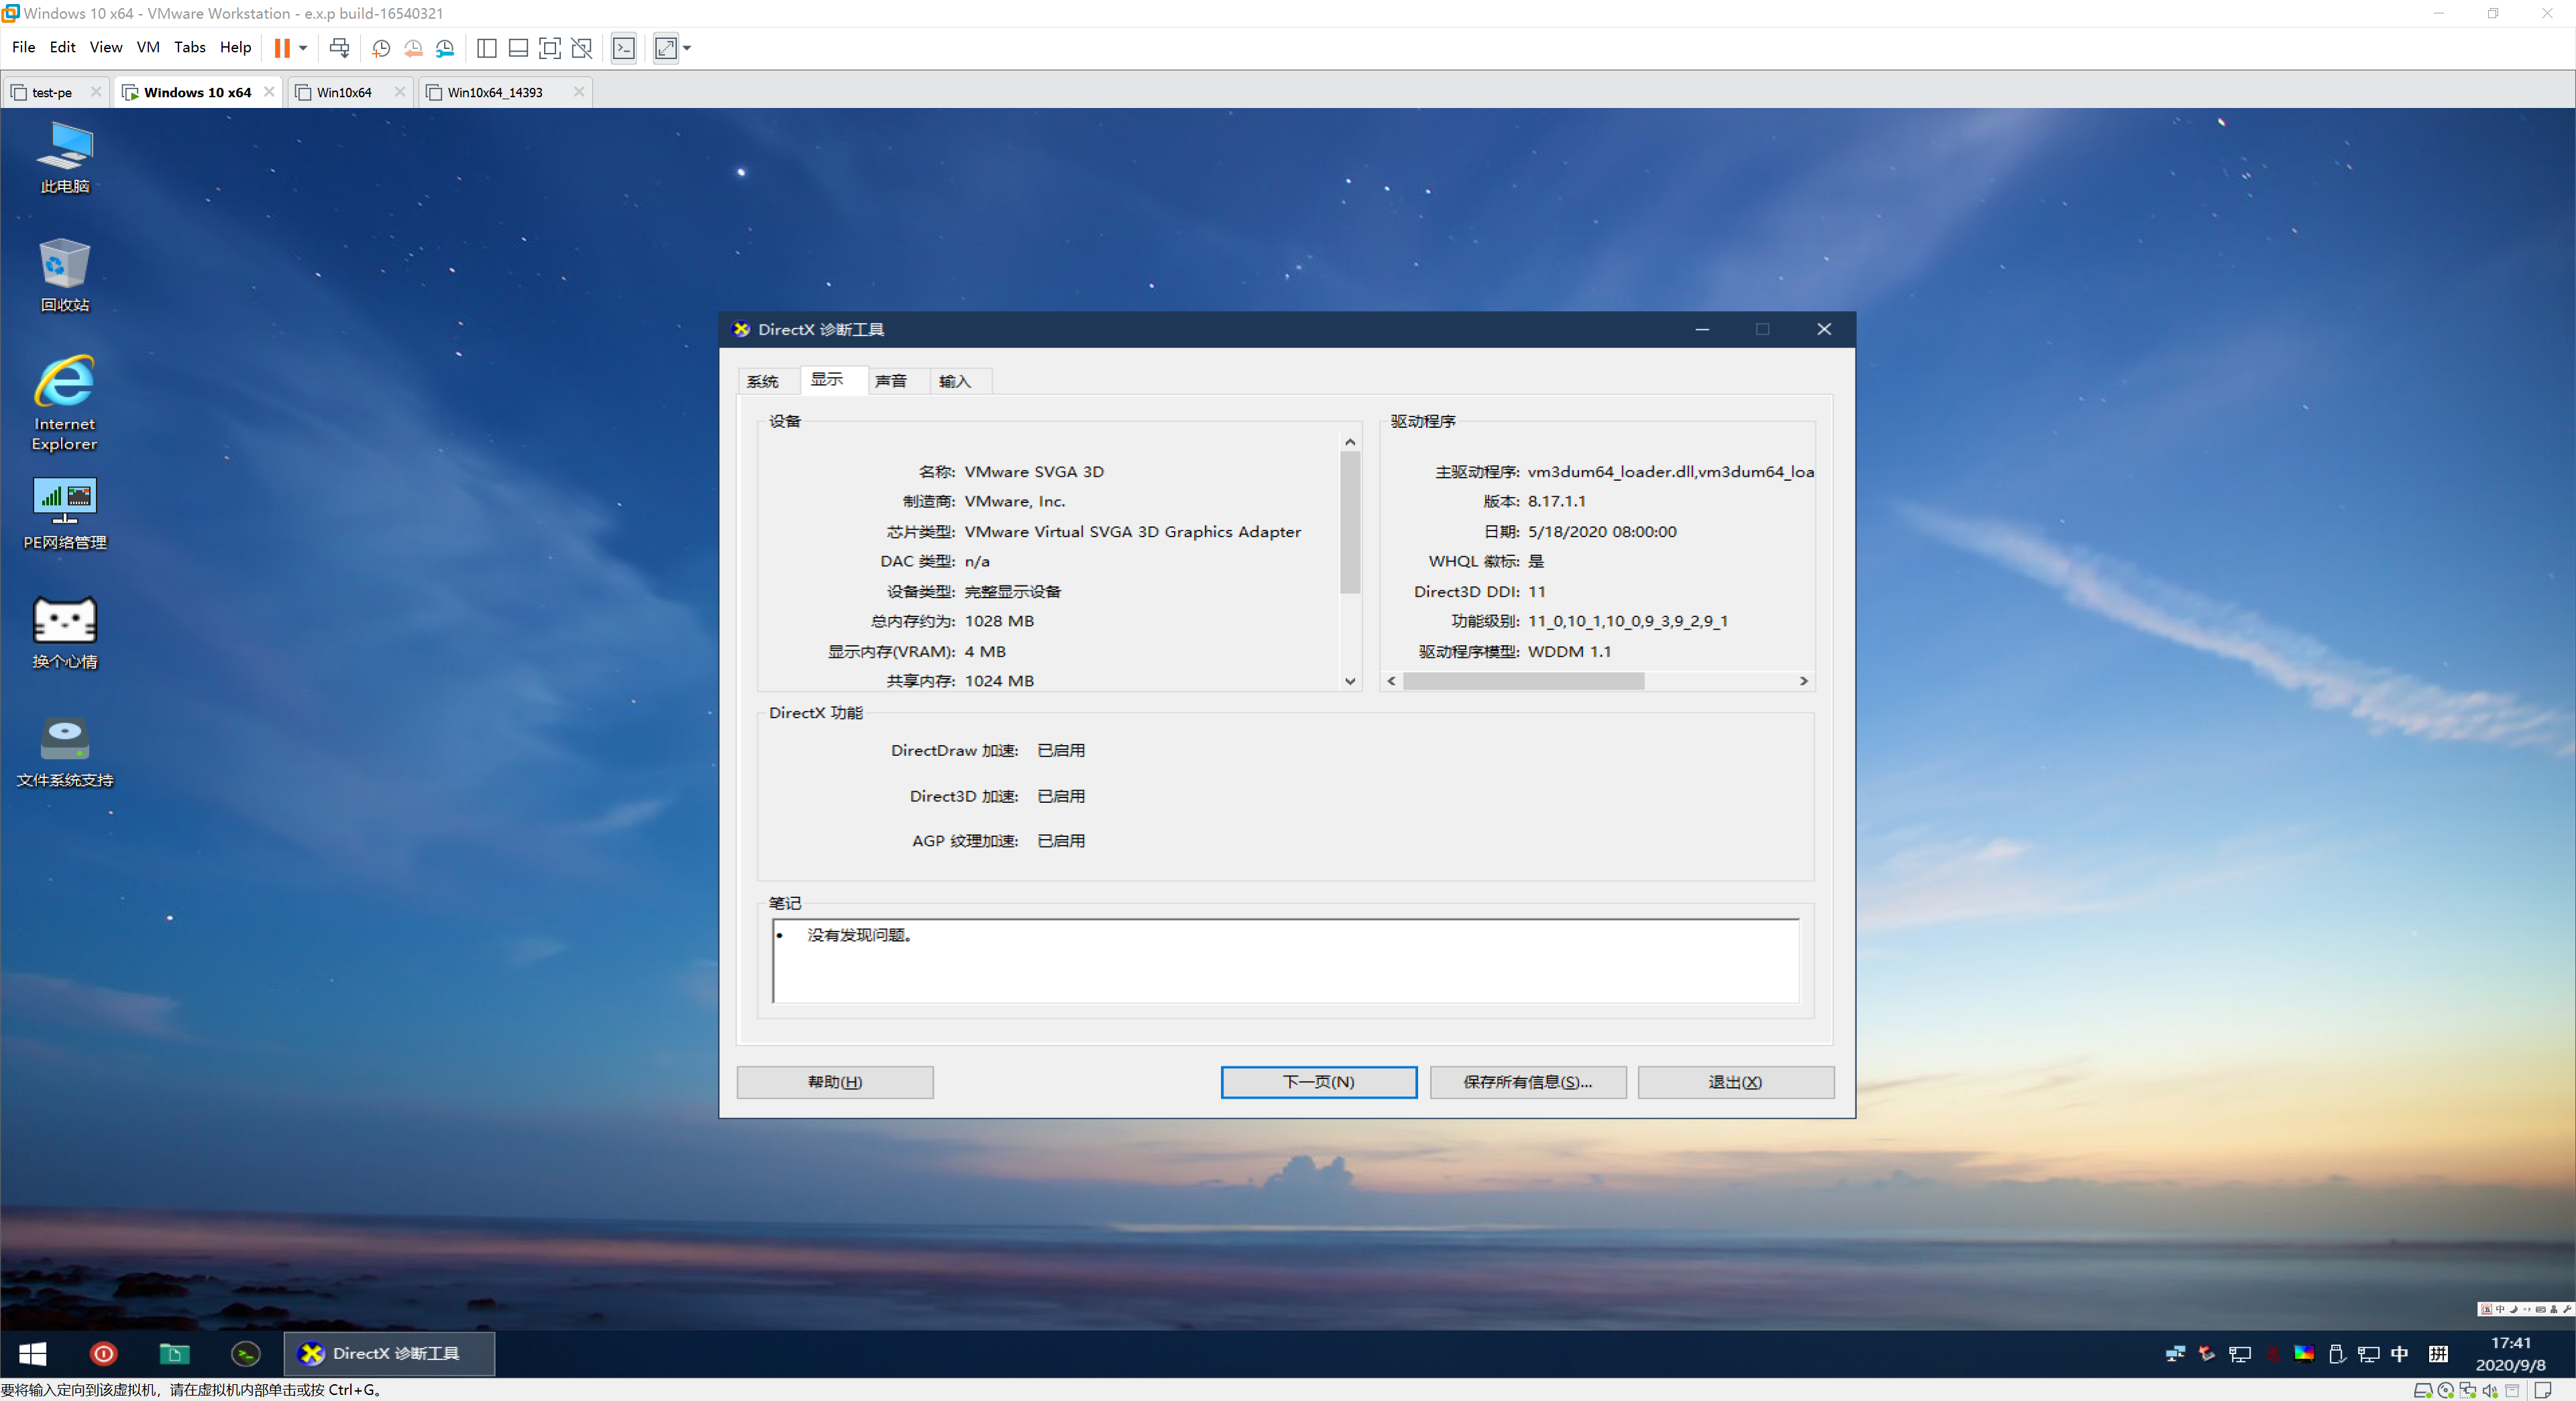Toggle the VMware library sidebar panel

click(487, 48)
